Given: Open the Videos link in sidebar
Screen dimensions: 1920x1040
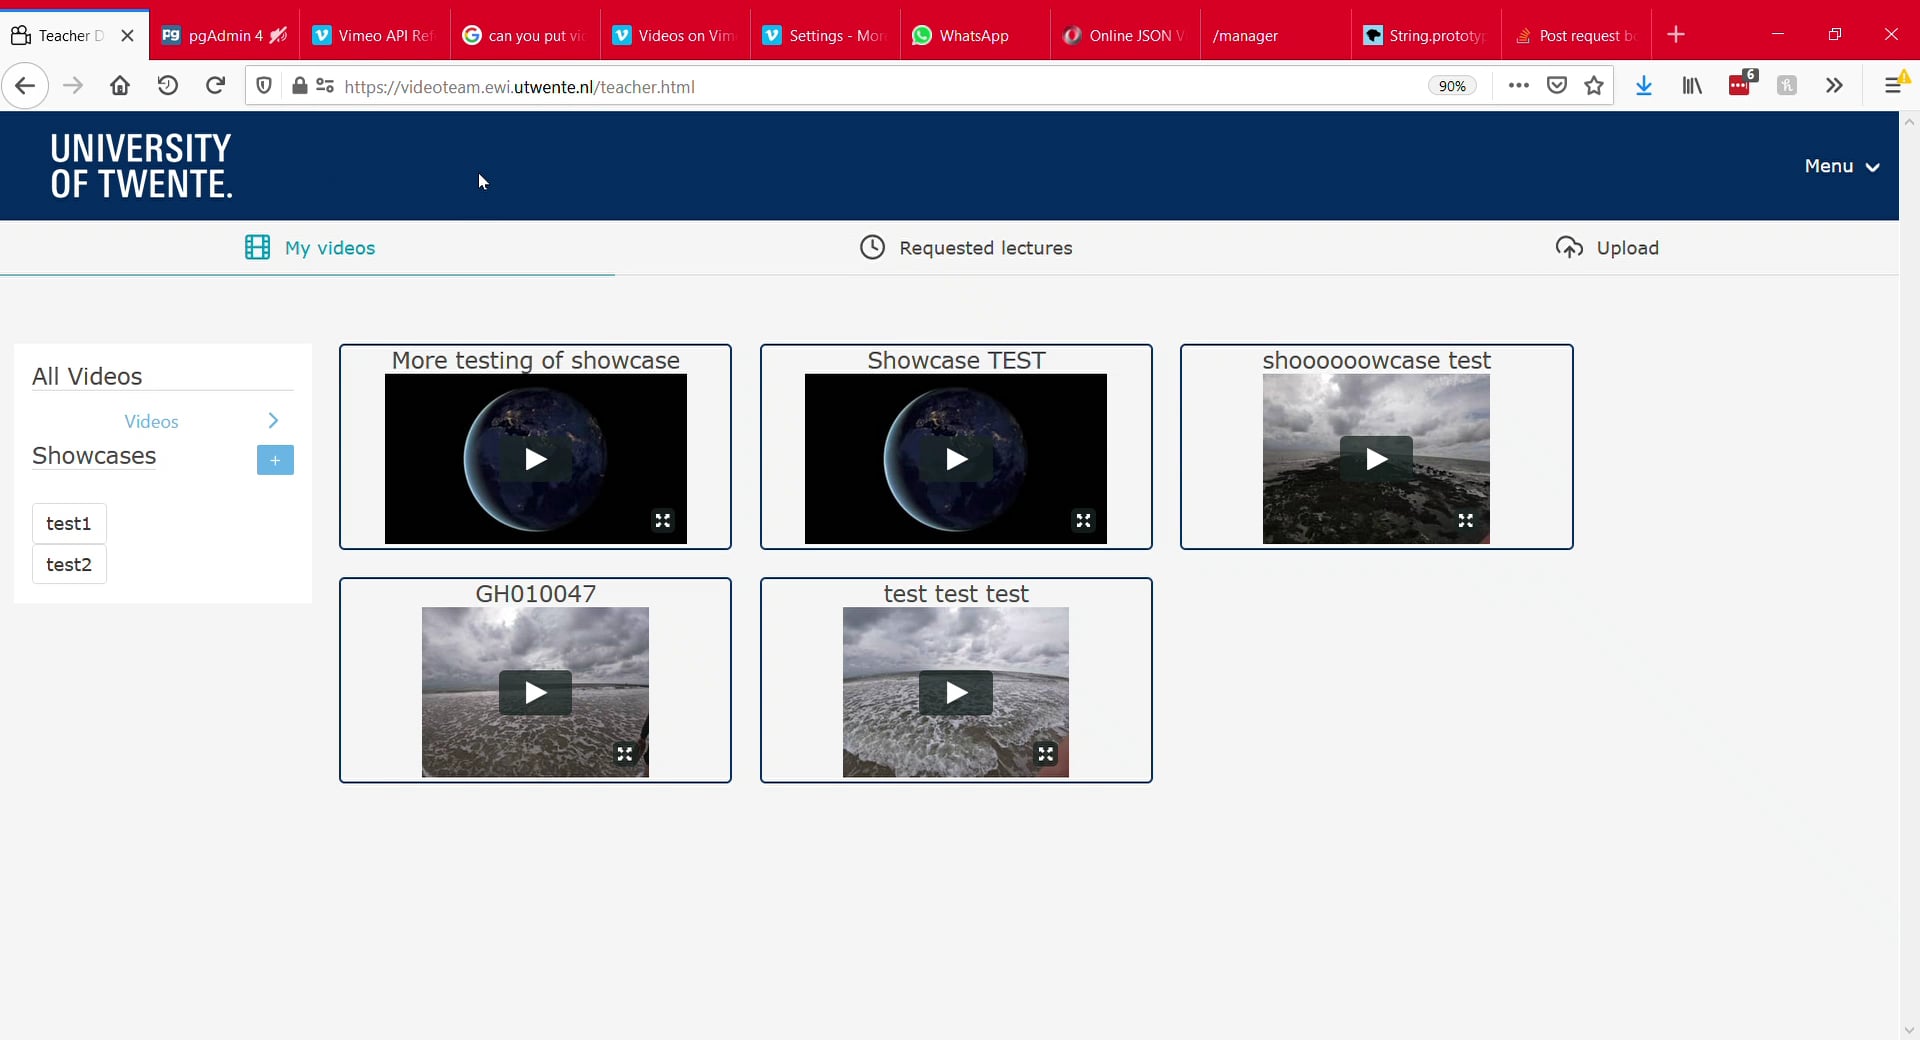Looking at the screenshot, I should (151, 422).
